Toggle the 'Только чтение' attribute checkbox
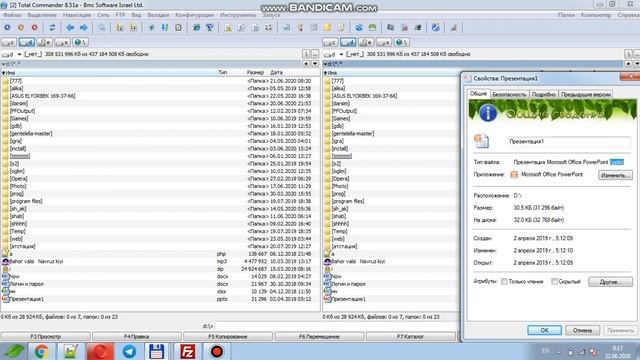Viewport: 640px width, 360px height. [504, 282]
